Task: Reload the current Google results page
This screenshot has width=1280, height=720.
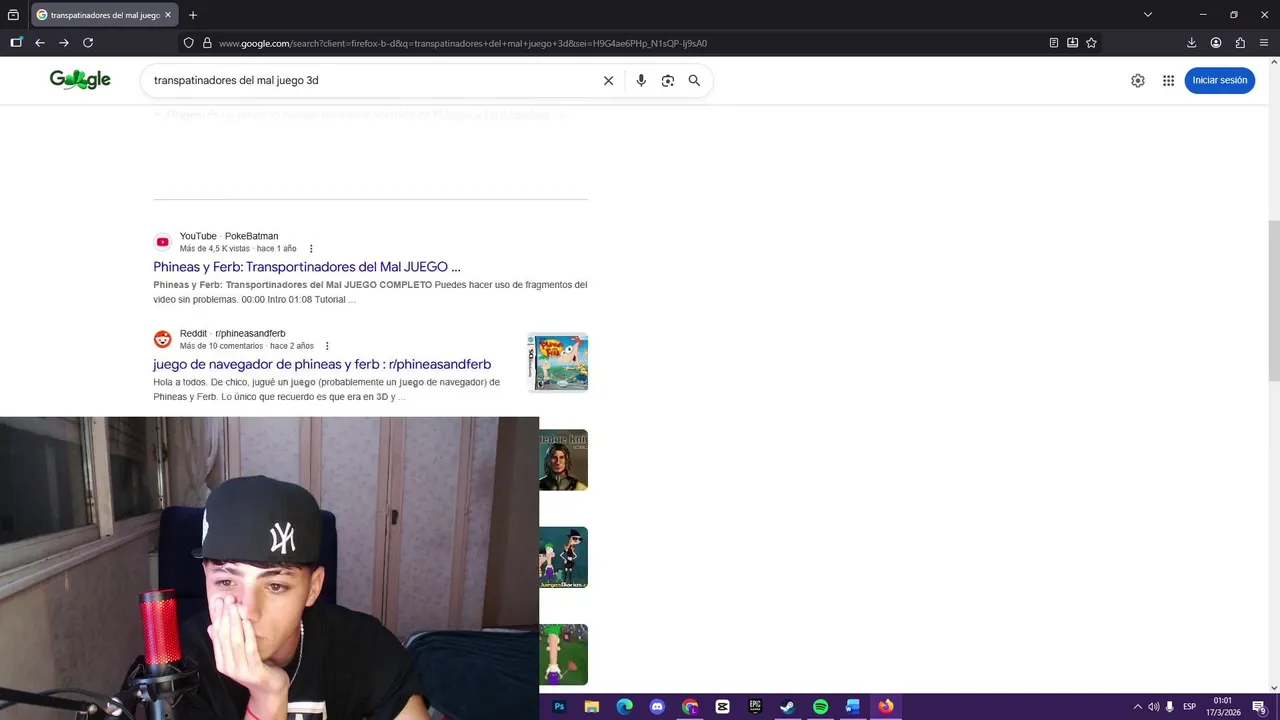Action: coord(88,43)
